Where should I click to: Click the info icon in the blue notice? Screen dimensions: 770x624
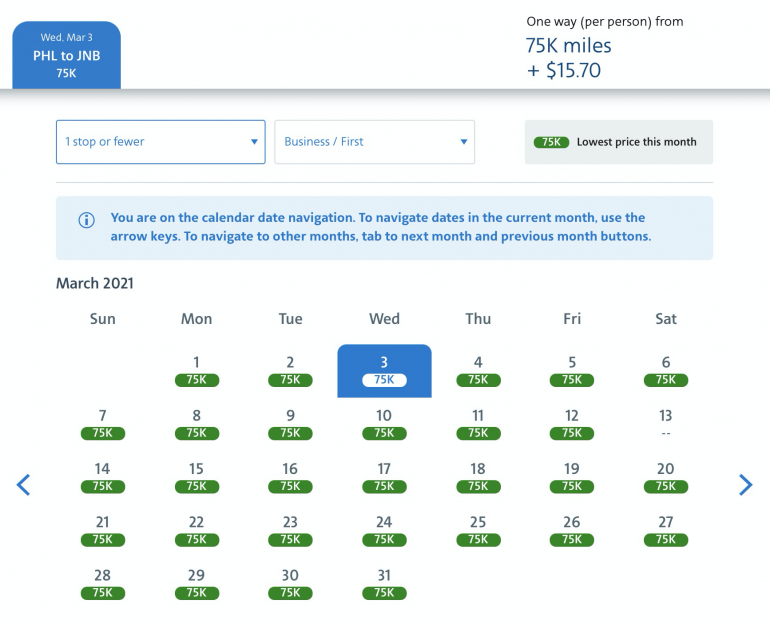(x=86, y=220)
